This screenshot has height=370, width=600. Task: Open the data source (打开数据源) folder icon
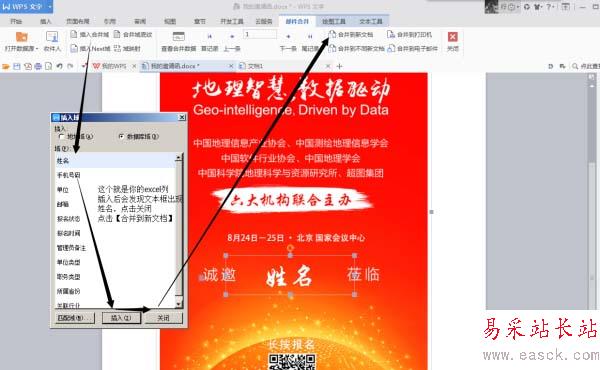(x=21, y=37)
